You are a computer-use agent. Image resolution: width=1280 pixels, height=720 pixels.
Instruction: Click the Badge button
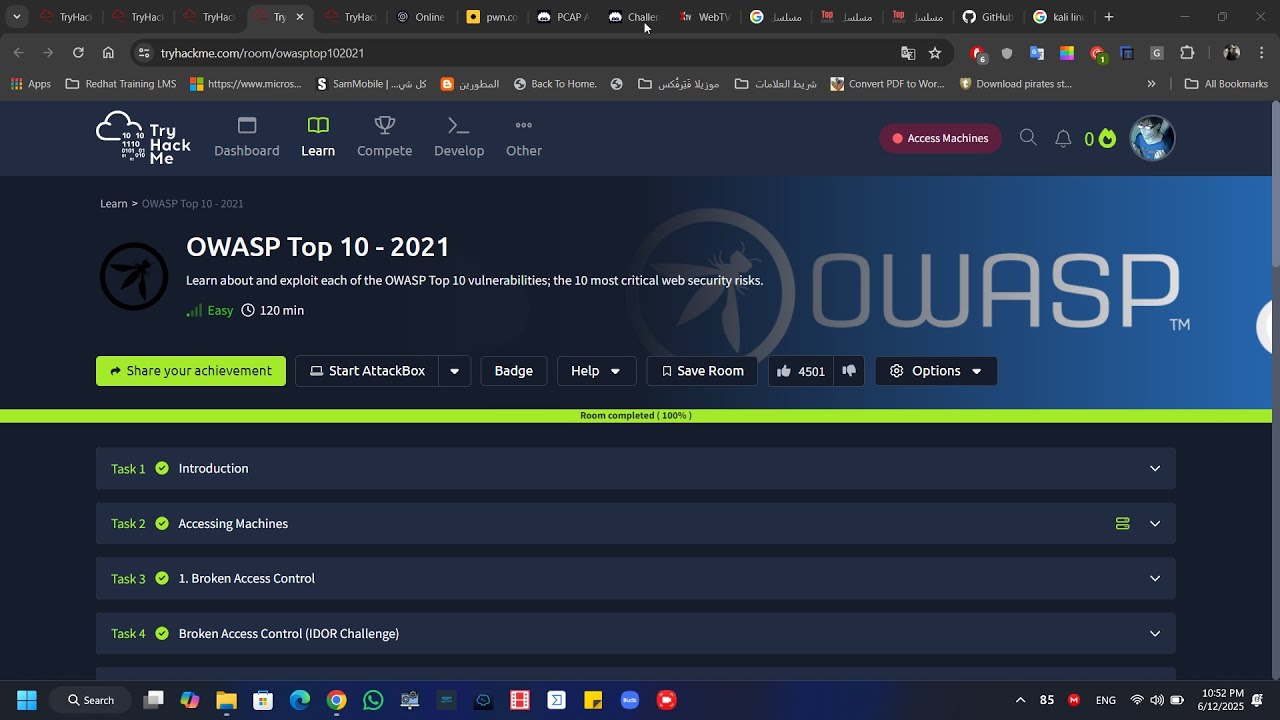coord(514,371)
